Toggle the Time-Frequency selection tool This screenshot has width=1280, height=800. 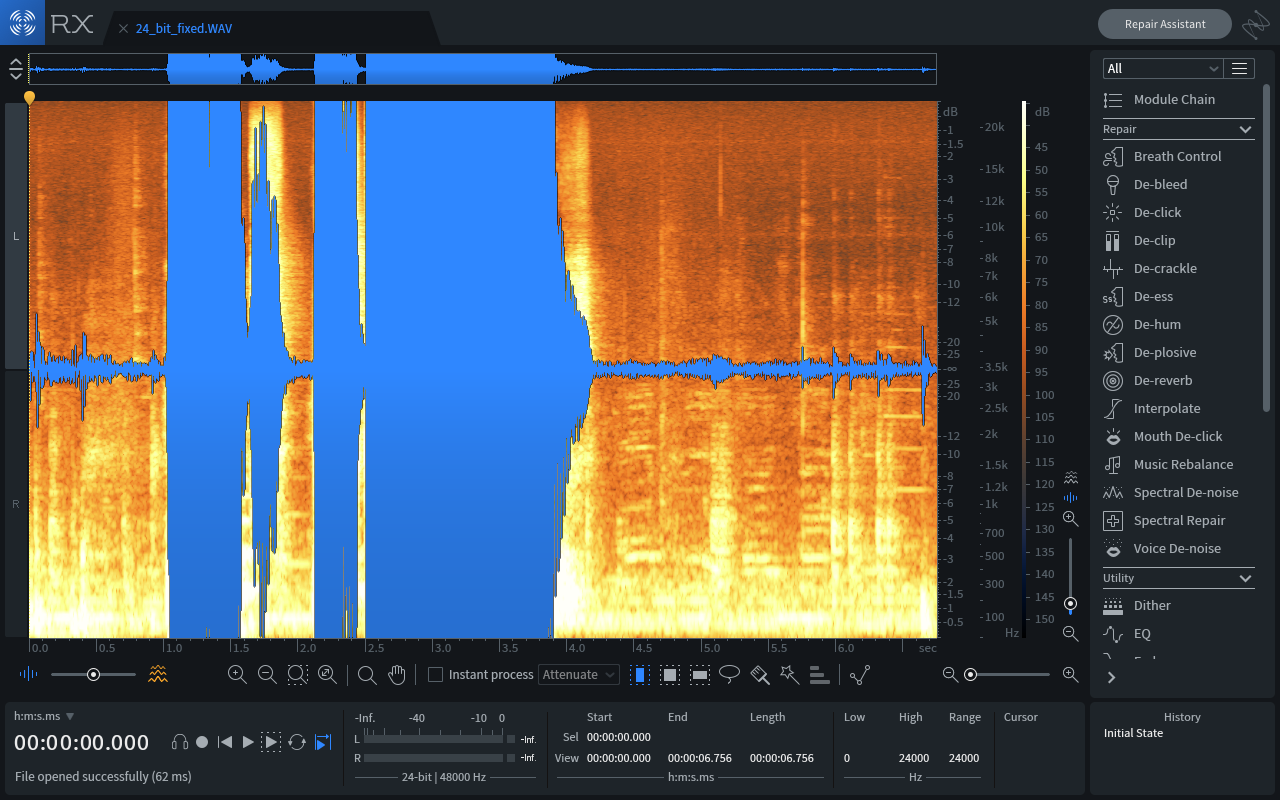tap(670, 675)
